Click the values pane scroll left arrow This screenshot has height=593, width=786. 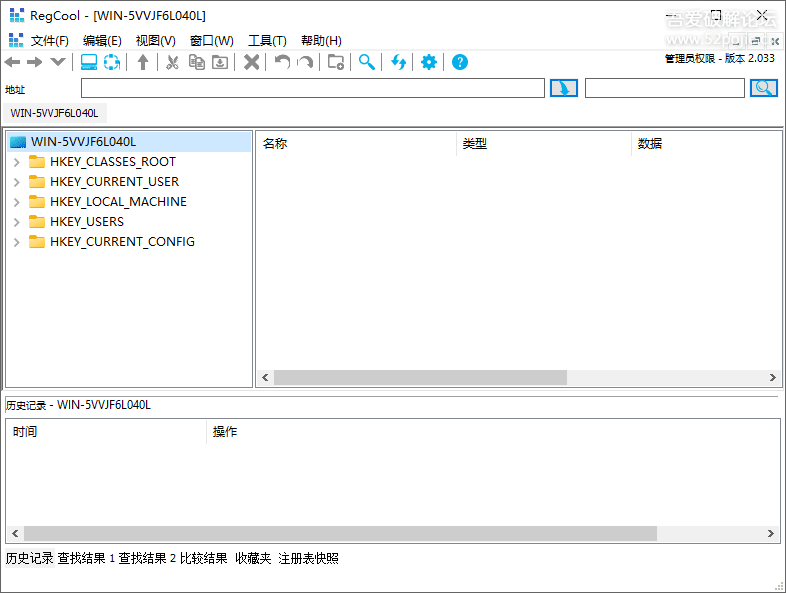pyautogui.click(x=265, y=377)
